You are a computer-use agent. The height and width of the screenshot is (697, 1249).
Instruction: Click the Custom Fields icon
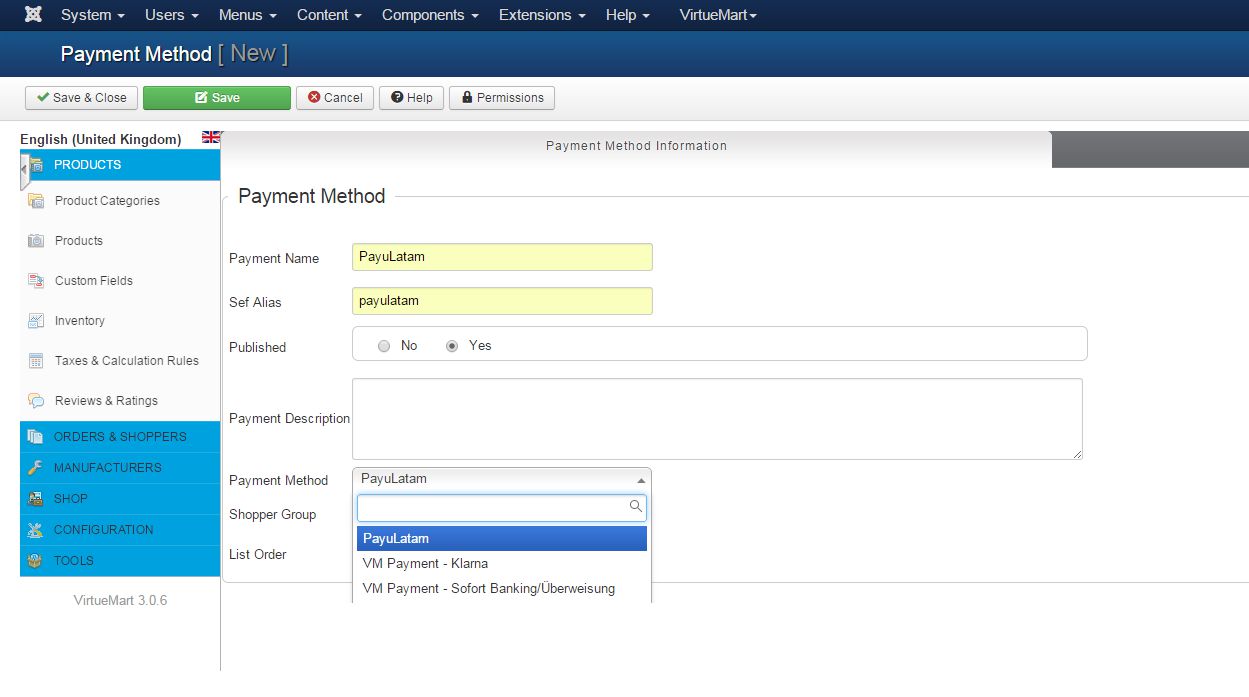(x=36, y=281)
